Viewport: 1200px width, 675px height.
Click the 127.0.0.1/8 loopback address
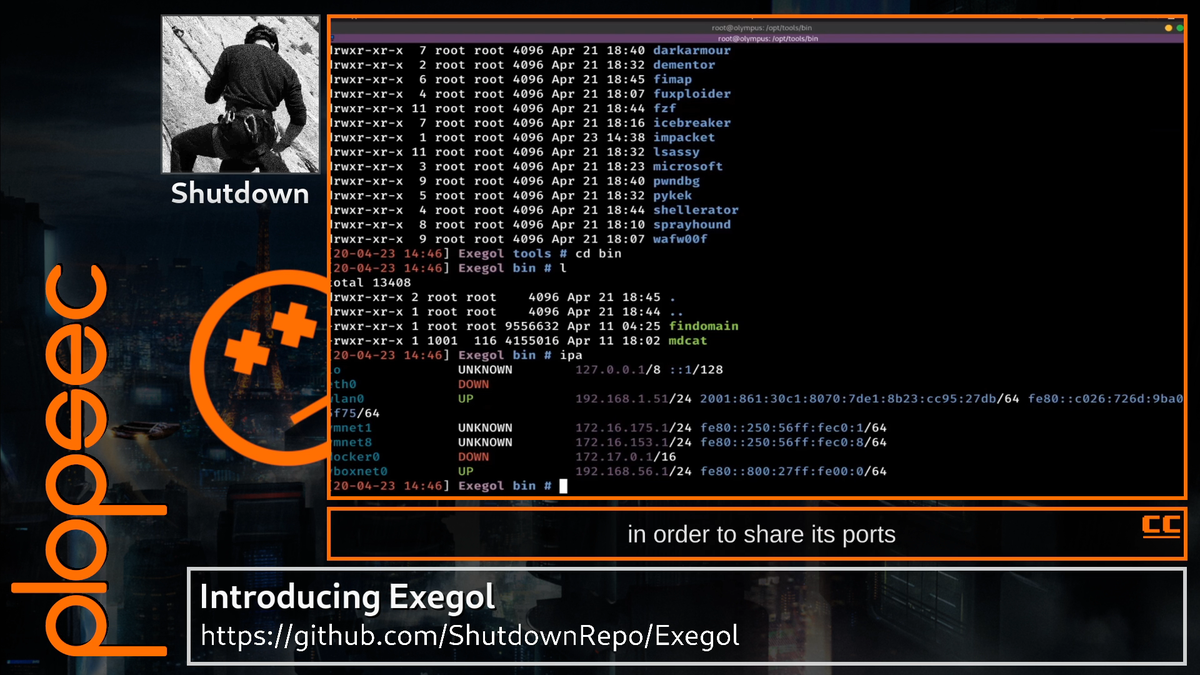[x=618, y=370]
